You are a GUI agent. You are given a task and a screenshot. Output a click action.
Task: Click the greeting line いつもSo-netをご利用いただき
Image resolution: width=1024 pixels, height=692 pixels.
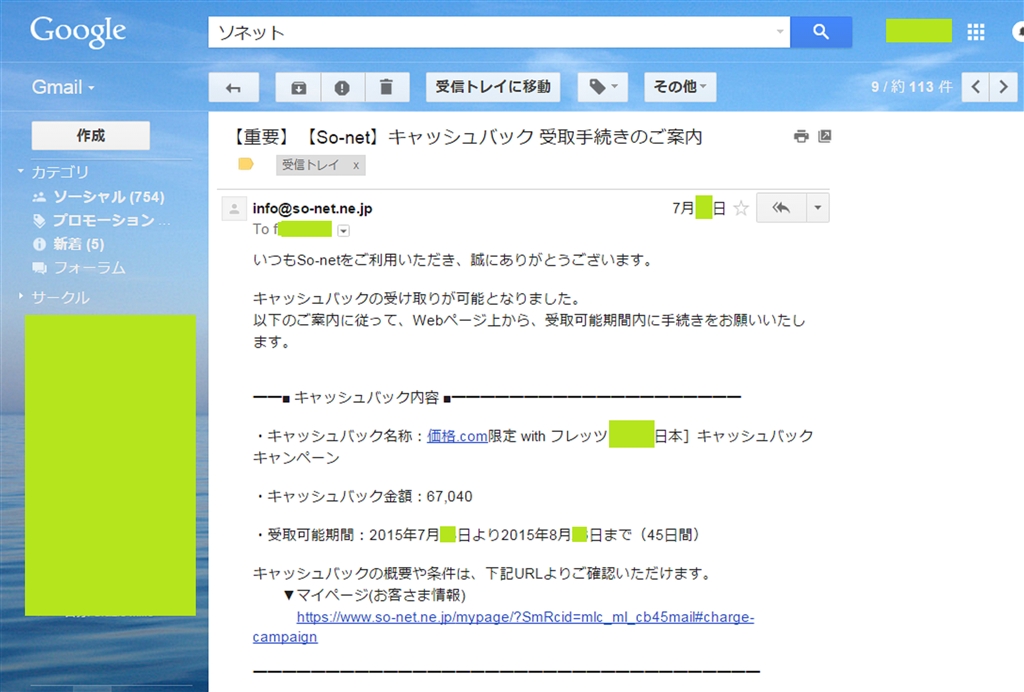(x=454, y=260)
